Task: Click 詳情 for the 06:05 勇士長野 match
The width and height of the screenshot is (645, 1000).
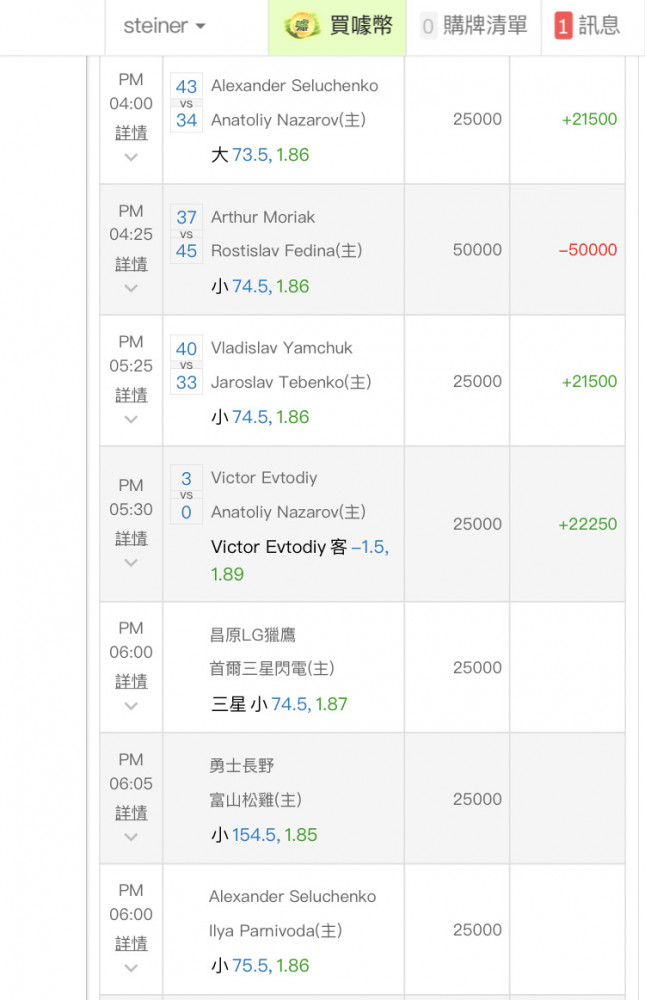Action: [x=131, y=813]
